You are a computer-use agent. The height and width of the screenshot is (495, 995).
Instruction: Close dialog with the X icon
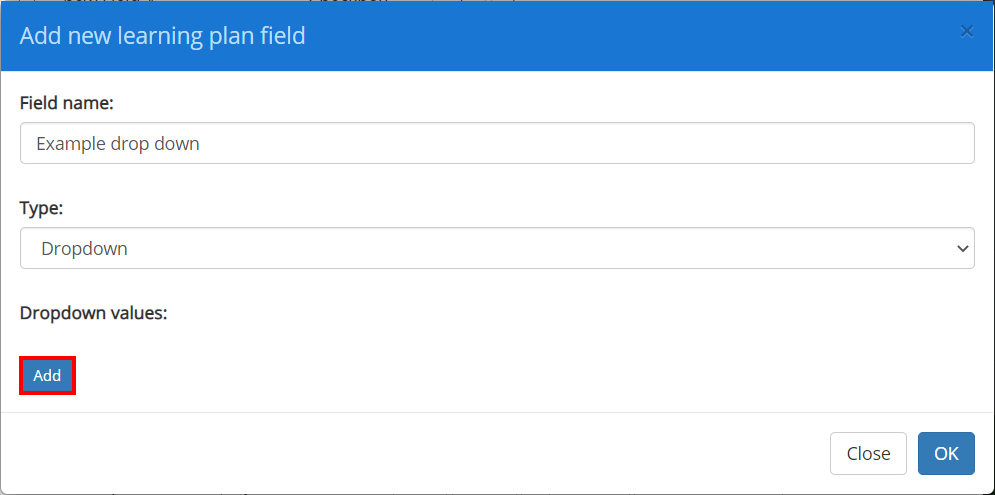click(966, 32)
